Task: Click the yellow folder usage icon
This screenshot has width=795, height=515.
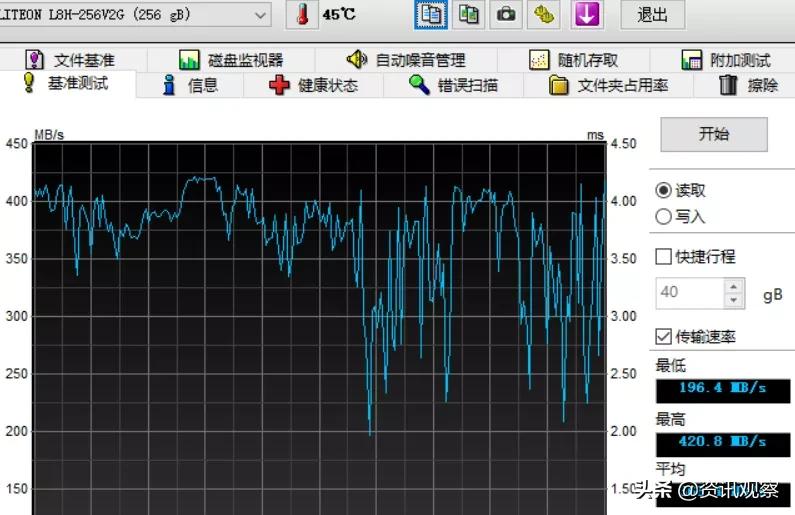Action: pyautogui.click(x=559, y=85)
